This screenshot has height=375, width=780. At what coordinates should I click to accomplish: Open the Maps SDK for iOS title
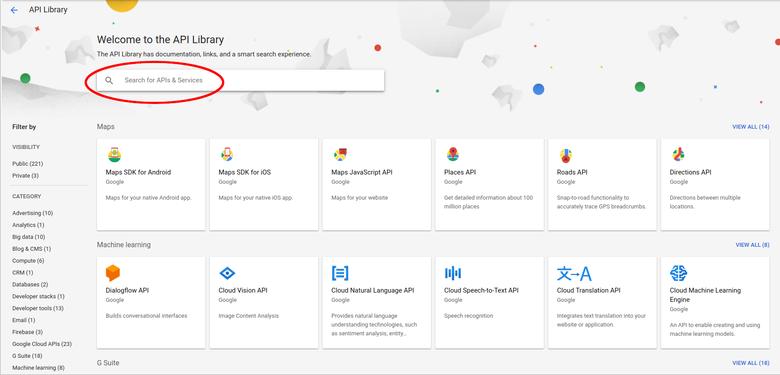coord(245,173)
